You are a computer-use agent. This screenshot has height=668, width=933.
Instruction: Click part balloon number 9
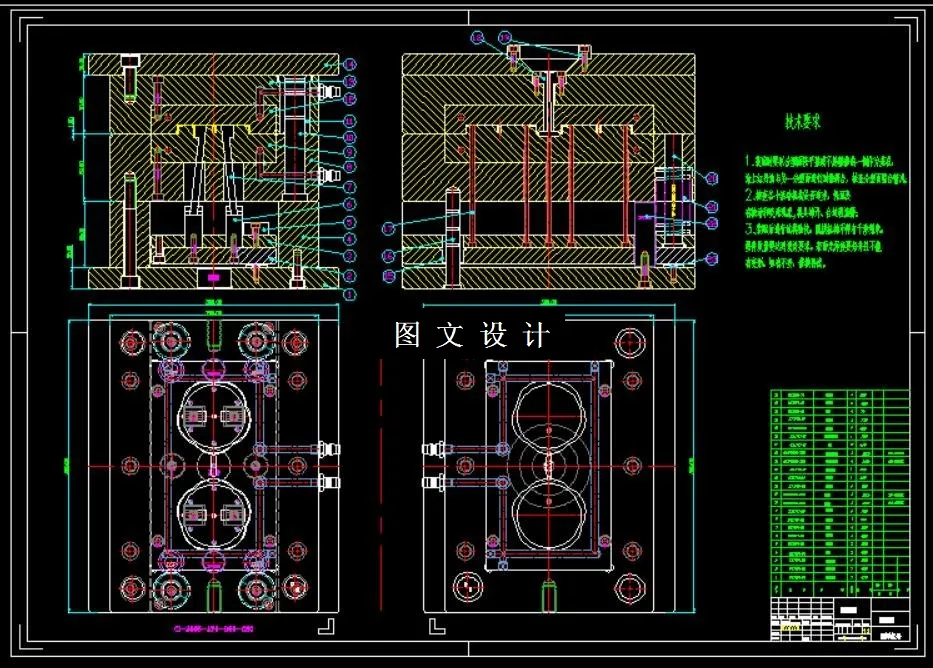click(x=350, y=153)
